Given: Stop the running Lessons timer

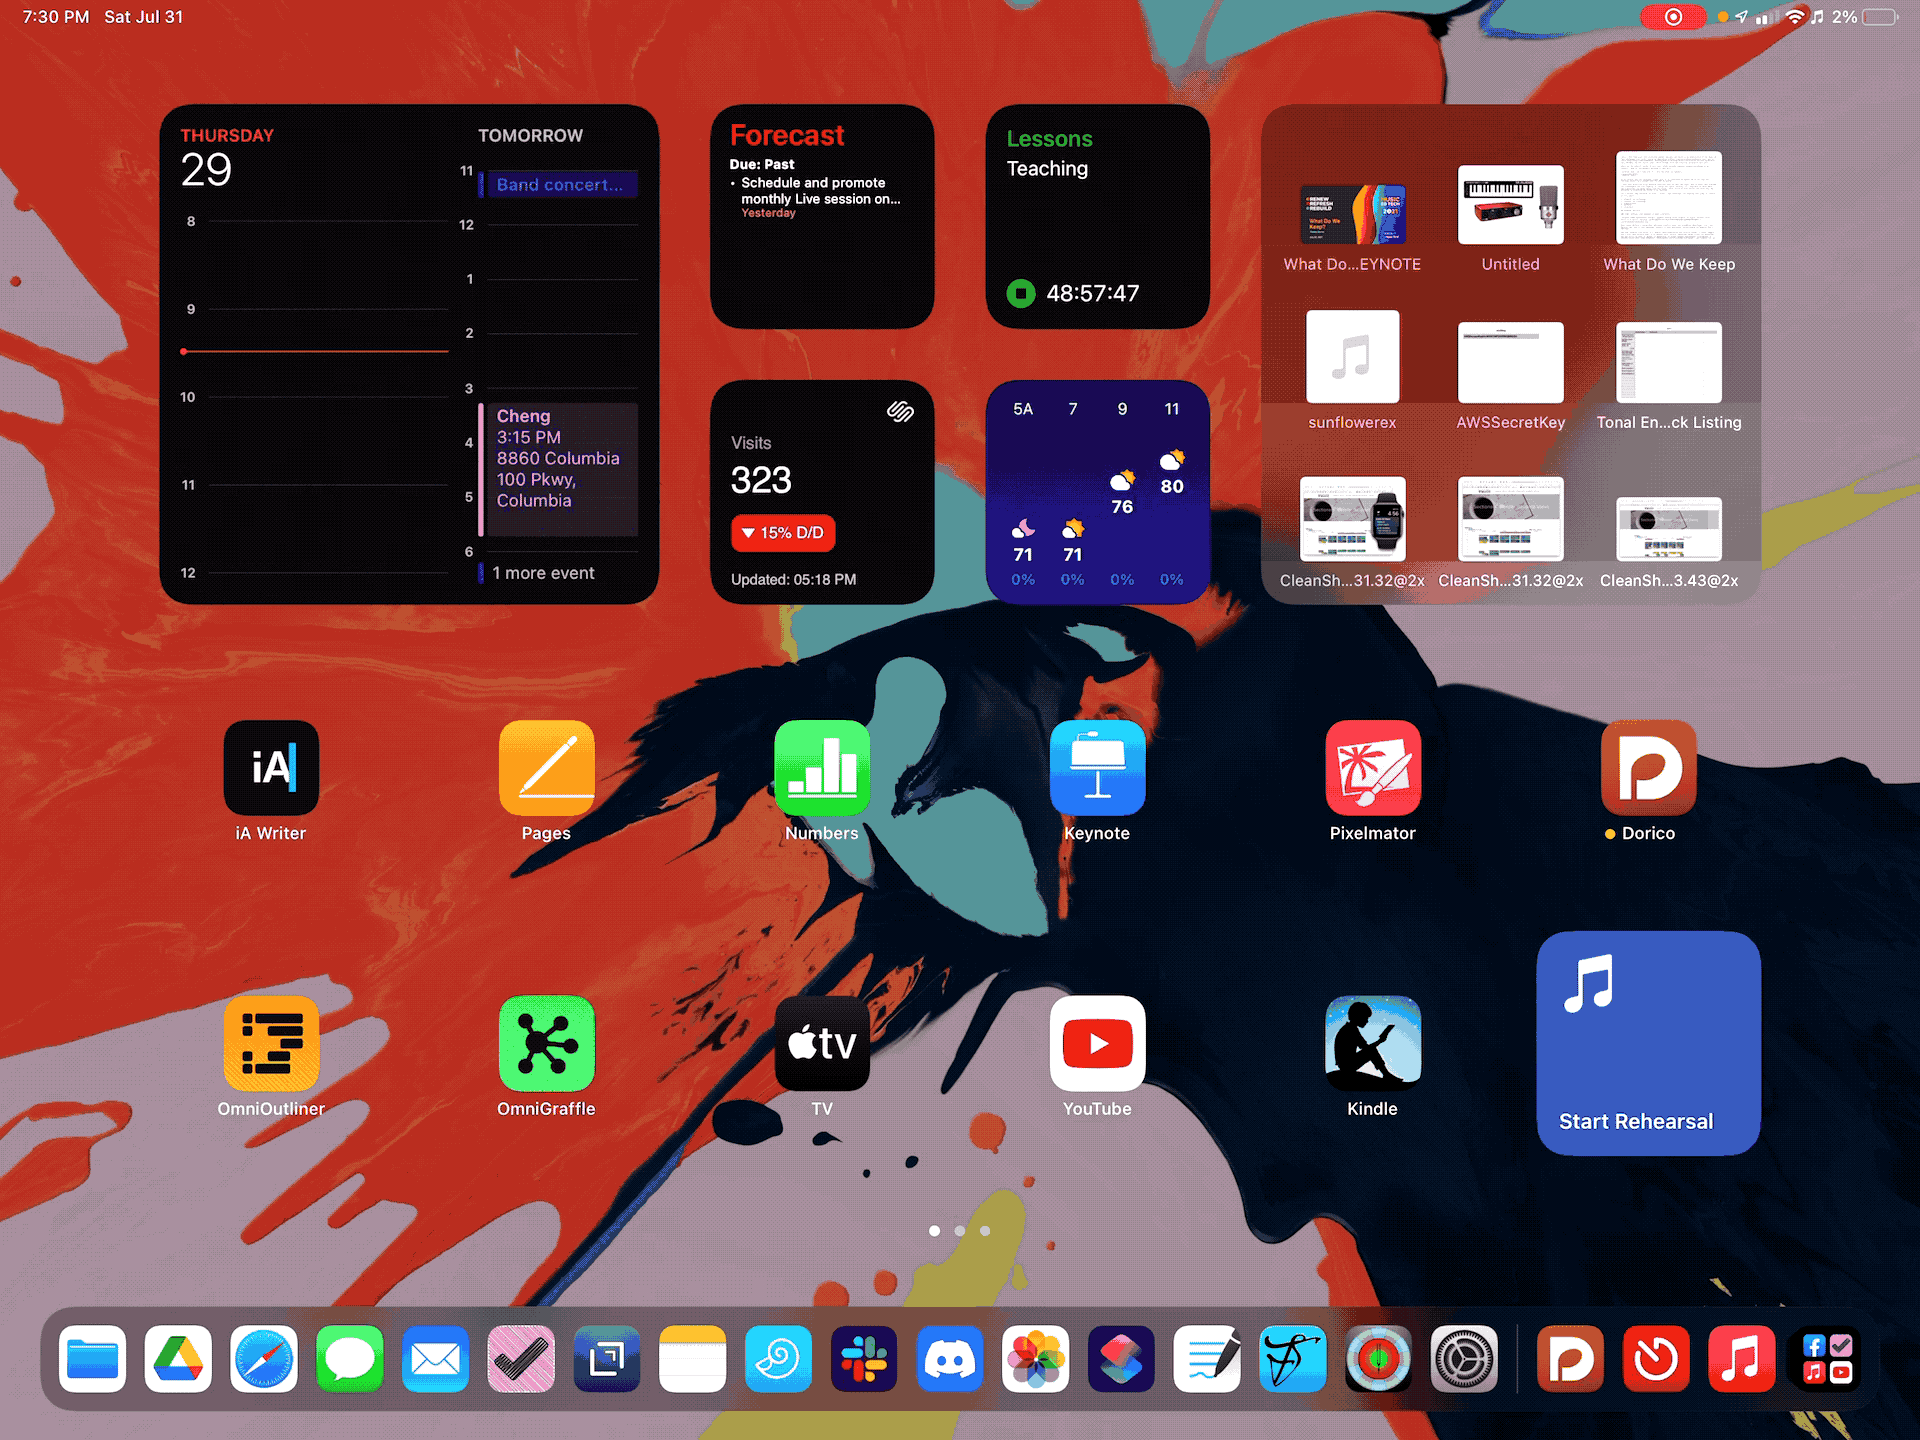Looking at the screenshot, I should coord(1021,293).
